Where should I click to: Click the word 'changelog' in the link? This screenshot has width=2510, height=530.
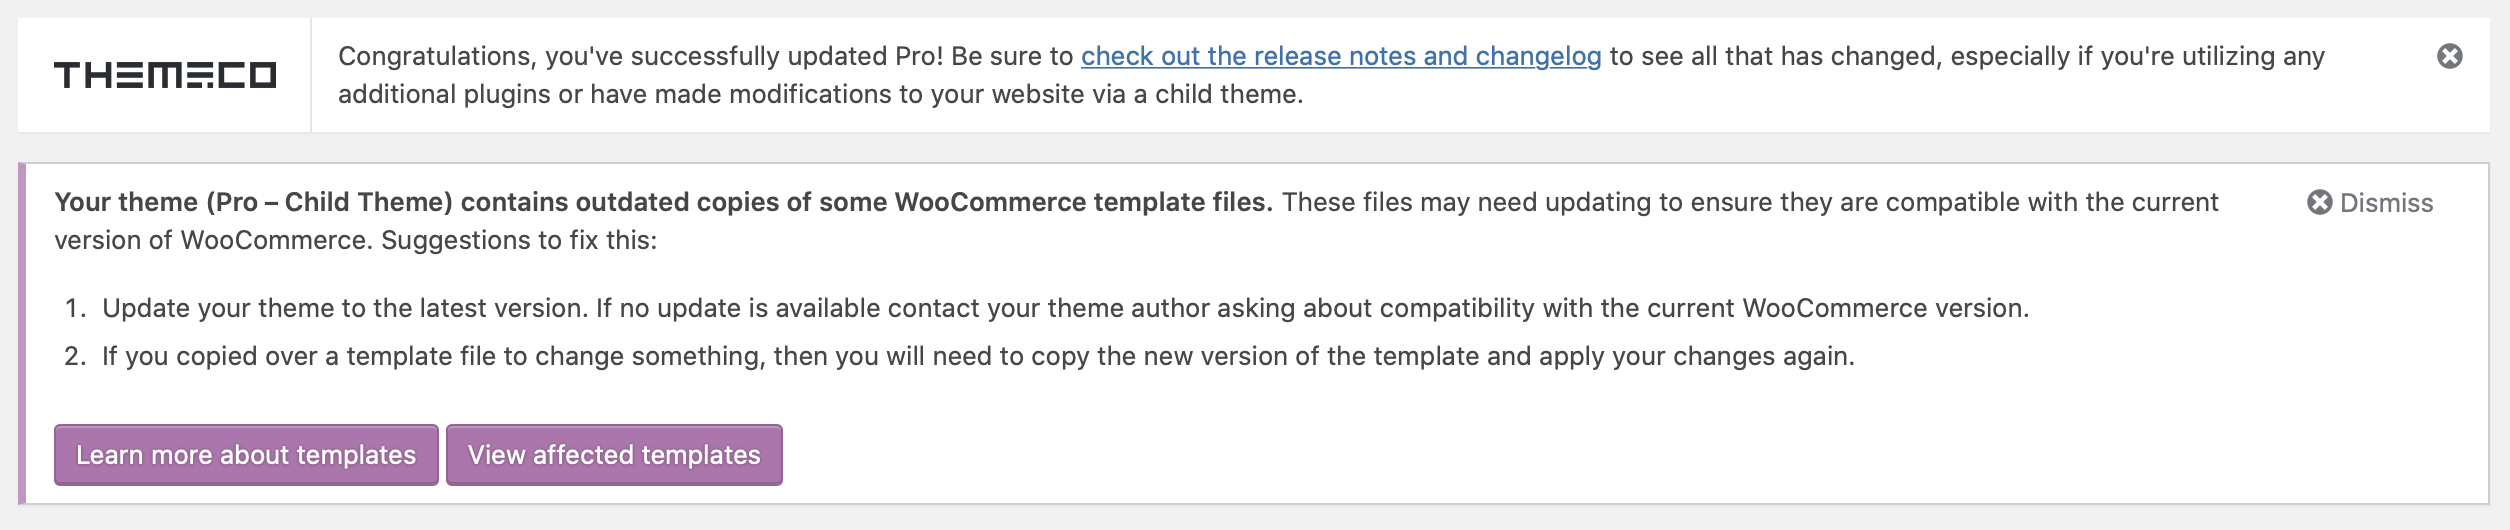click(x=1539, y=57)
